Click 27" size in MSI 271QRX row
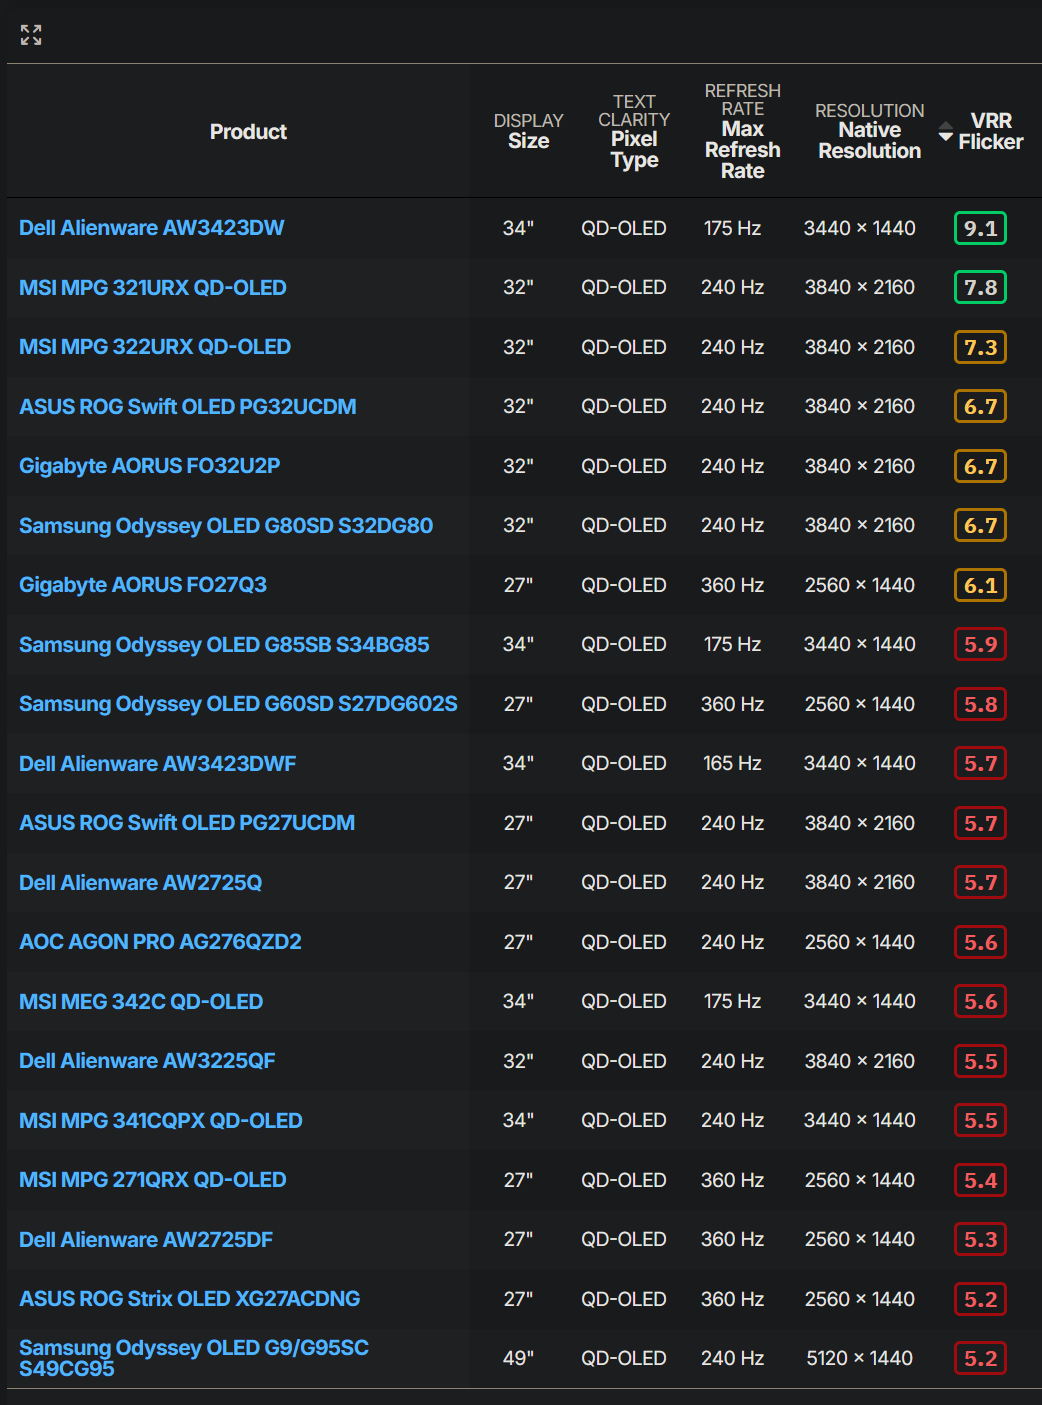 518,1180
